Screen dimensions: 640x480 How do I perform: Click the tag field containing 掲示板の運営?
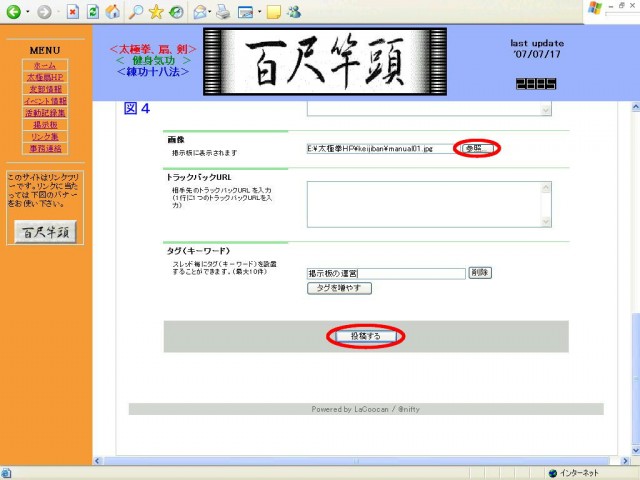point(385,273)
